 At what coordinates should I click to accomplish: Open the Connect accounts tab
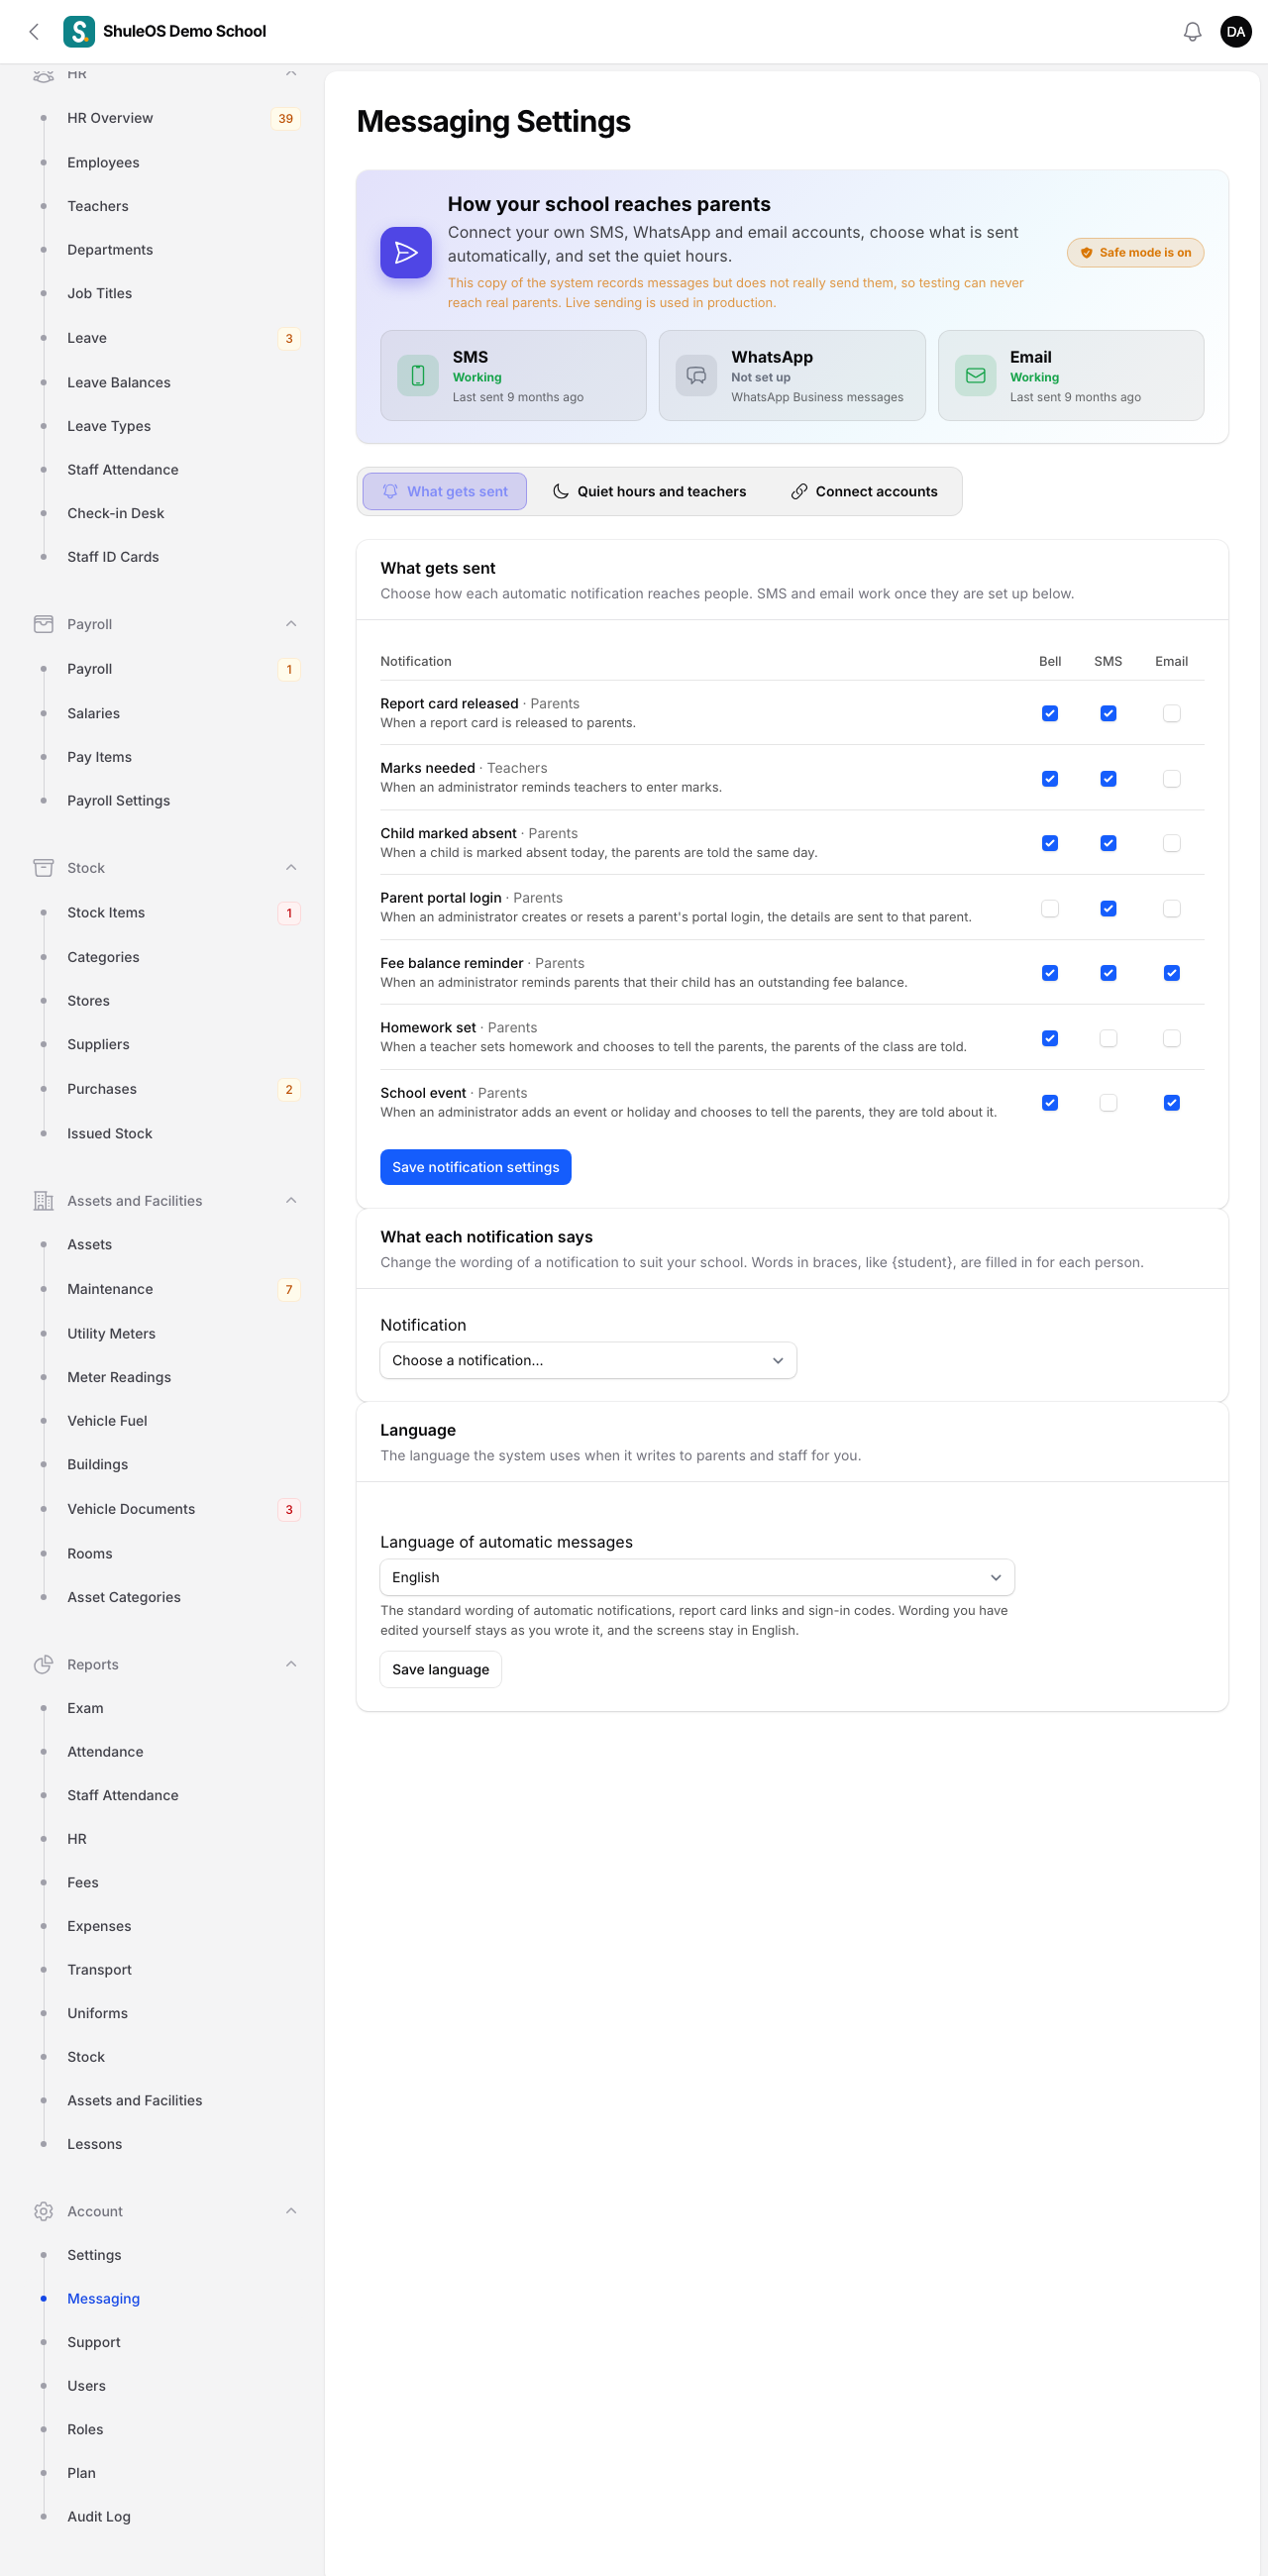coord(864,491)
